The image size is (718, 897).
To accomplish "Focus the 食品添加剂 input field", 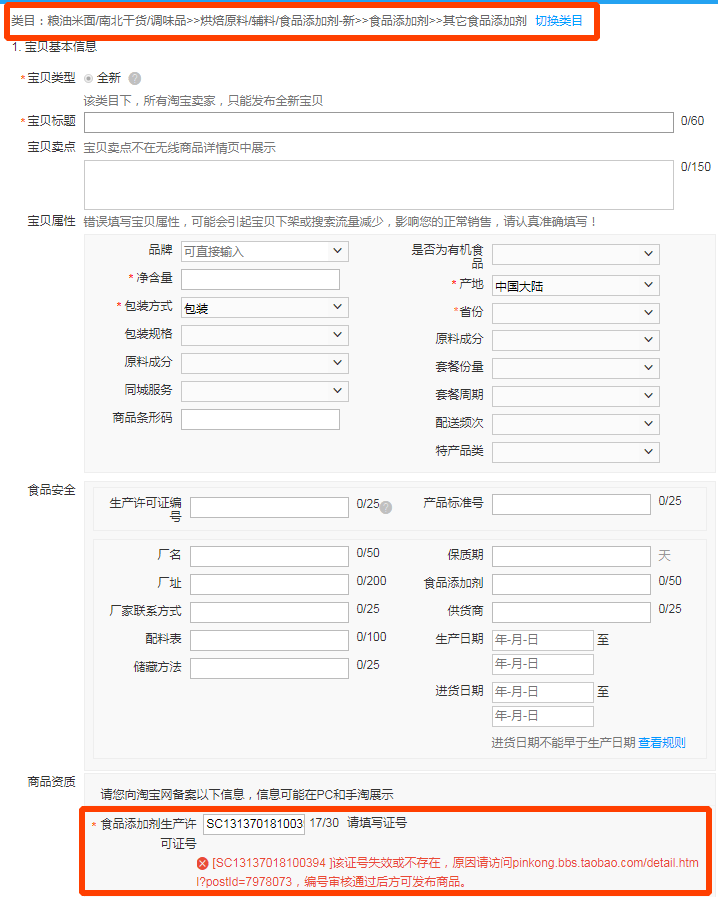I will coord(571,585).
